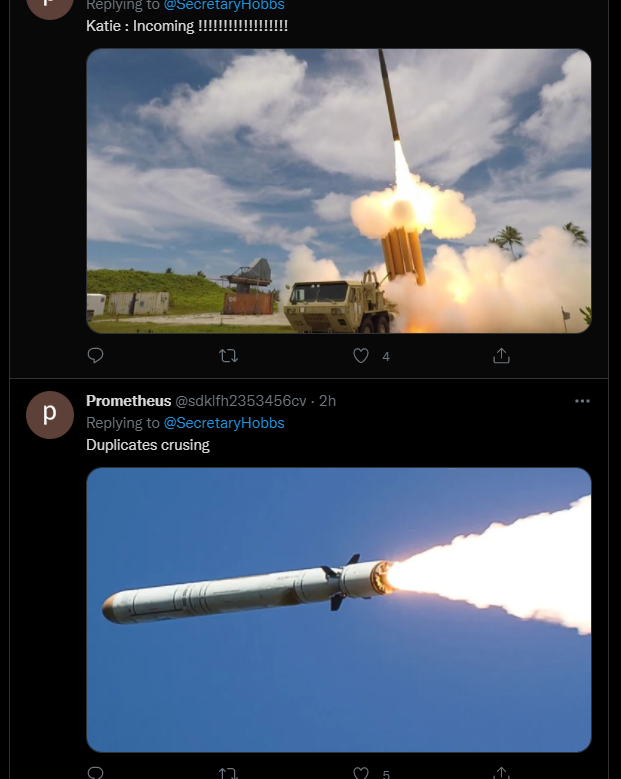
Task: Open the Duplicates crusing tweet text
Action: click(x=148, y=445)
